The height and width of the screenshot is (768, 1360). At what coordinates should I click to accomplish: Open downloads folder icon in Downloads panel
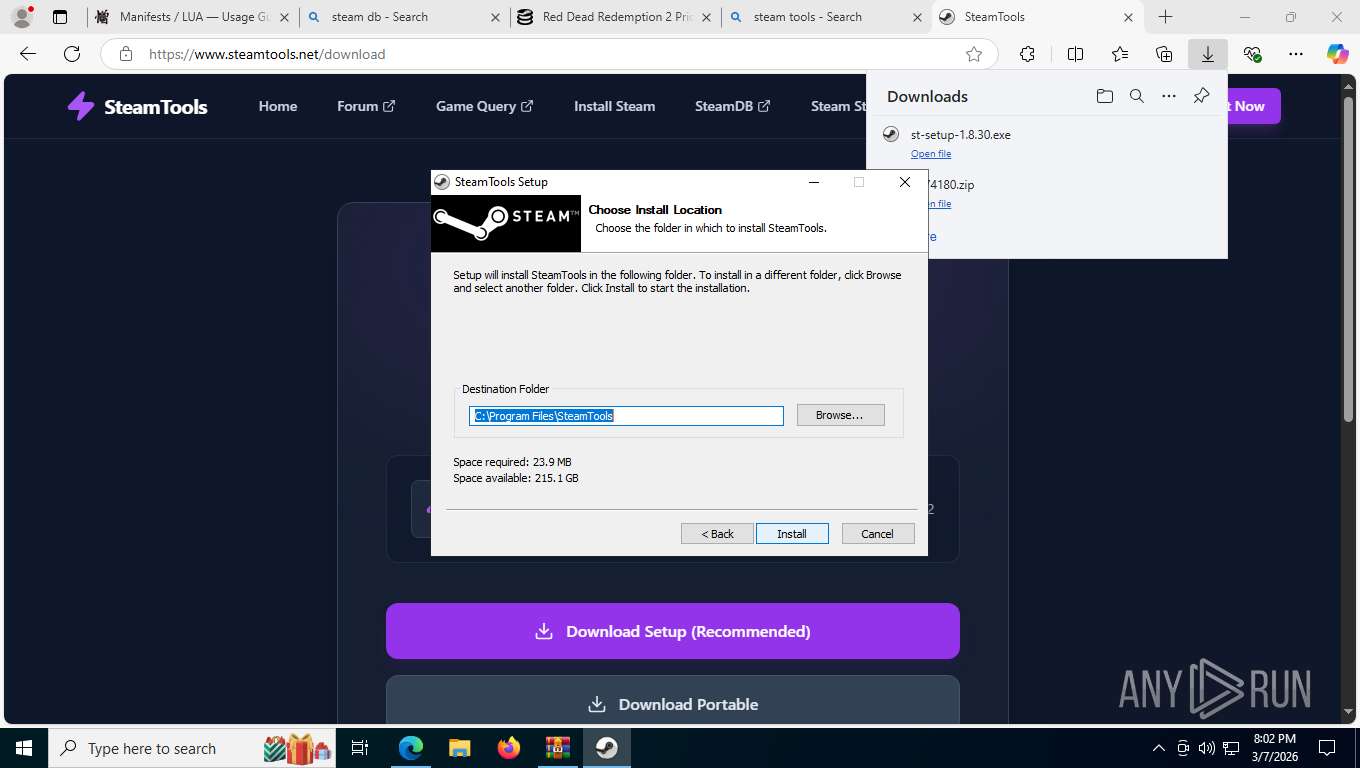tap(1104, 96)
